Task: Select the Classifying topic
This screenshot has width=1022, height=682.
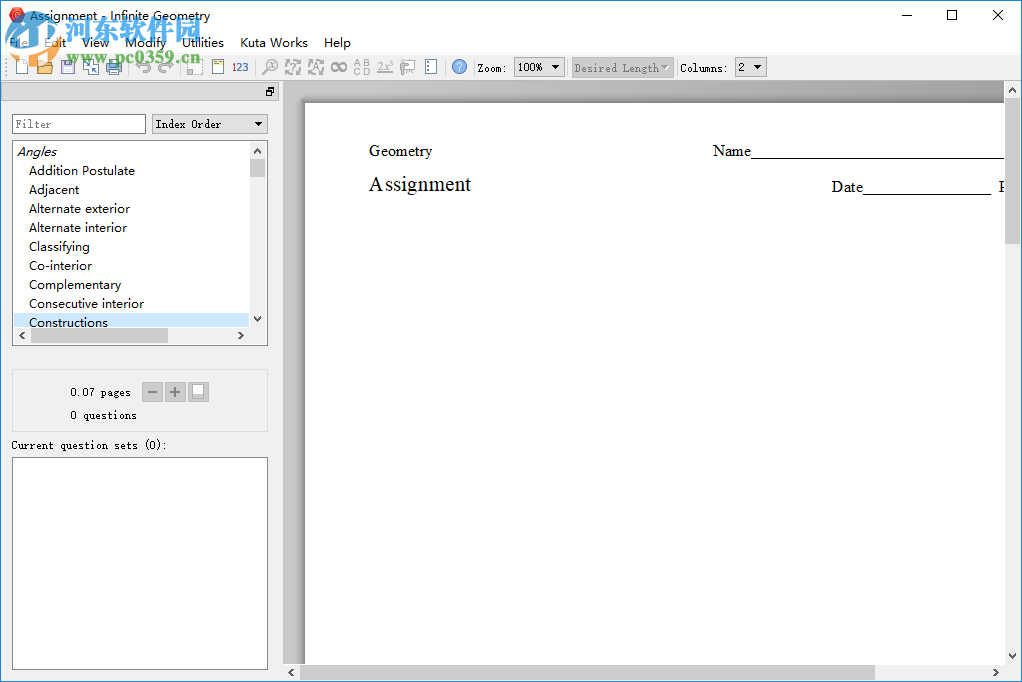Action: click(x=59, y=246)
